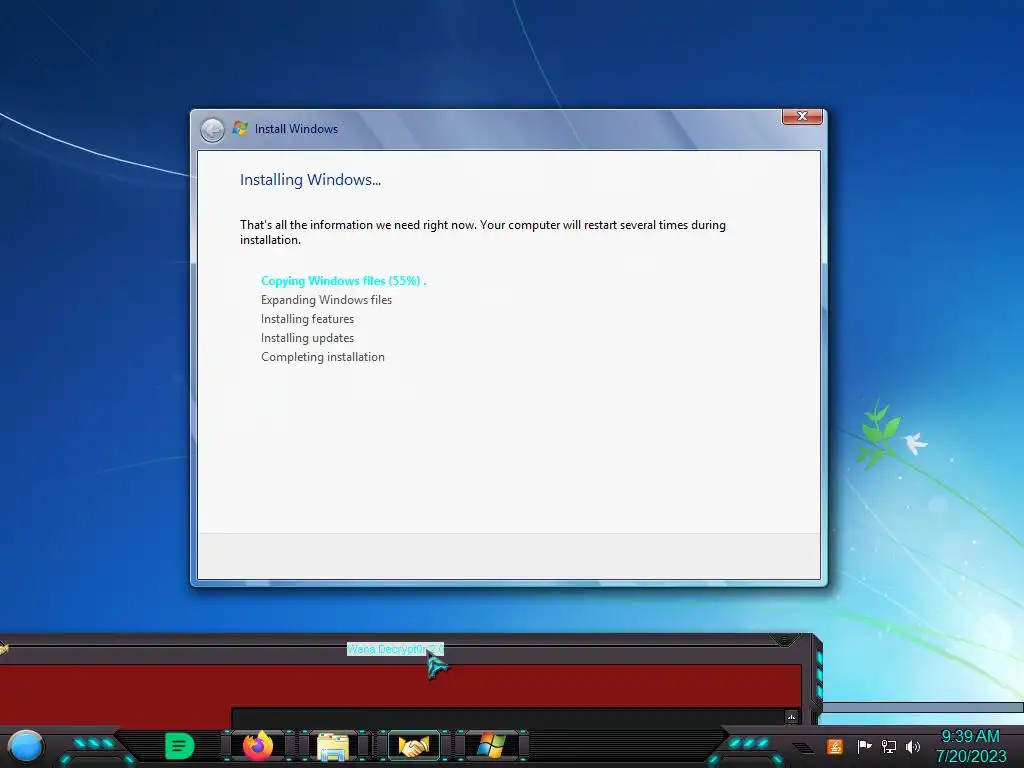Screen dimensions: 1024x768
Task: Click the clock showing 9:39 AM
Action: pos(970,746)
